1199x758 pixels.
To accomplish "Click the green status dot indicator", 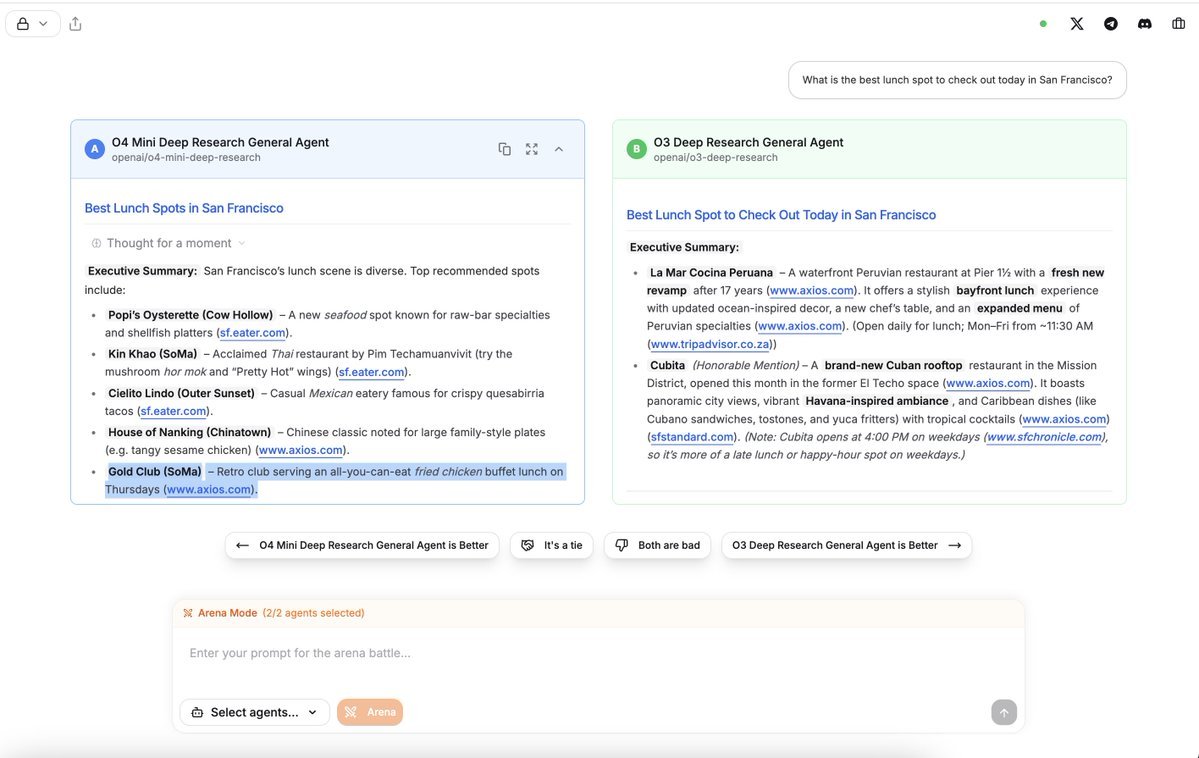I will pyautogui.click(x=1043, y=24).
